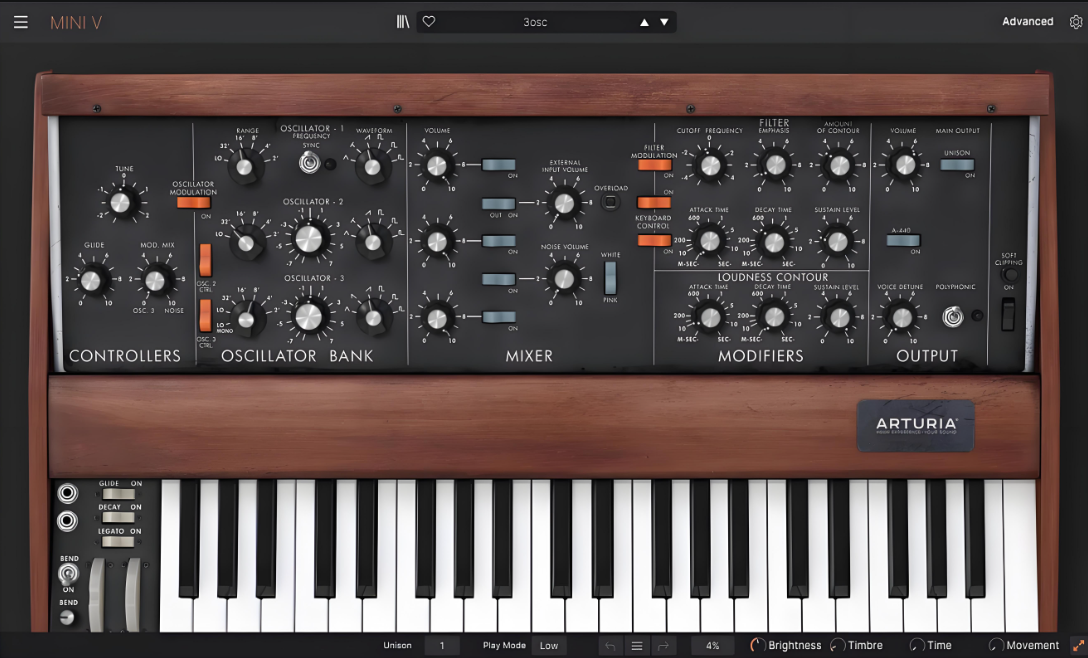Screen dimensions: 1088x658
Task: Click the Noise Volume knob
Action: point(565,278)
